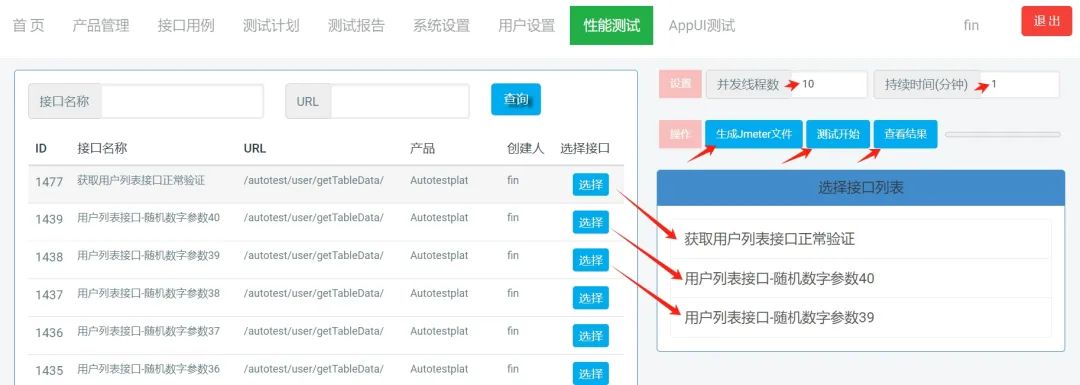1080x385 pixels.
Task: Click the URL column header
Action: (x=255, y=148)
